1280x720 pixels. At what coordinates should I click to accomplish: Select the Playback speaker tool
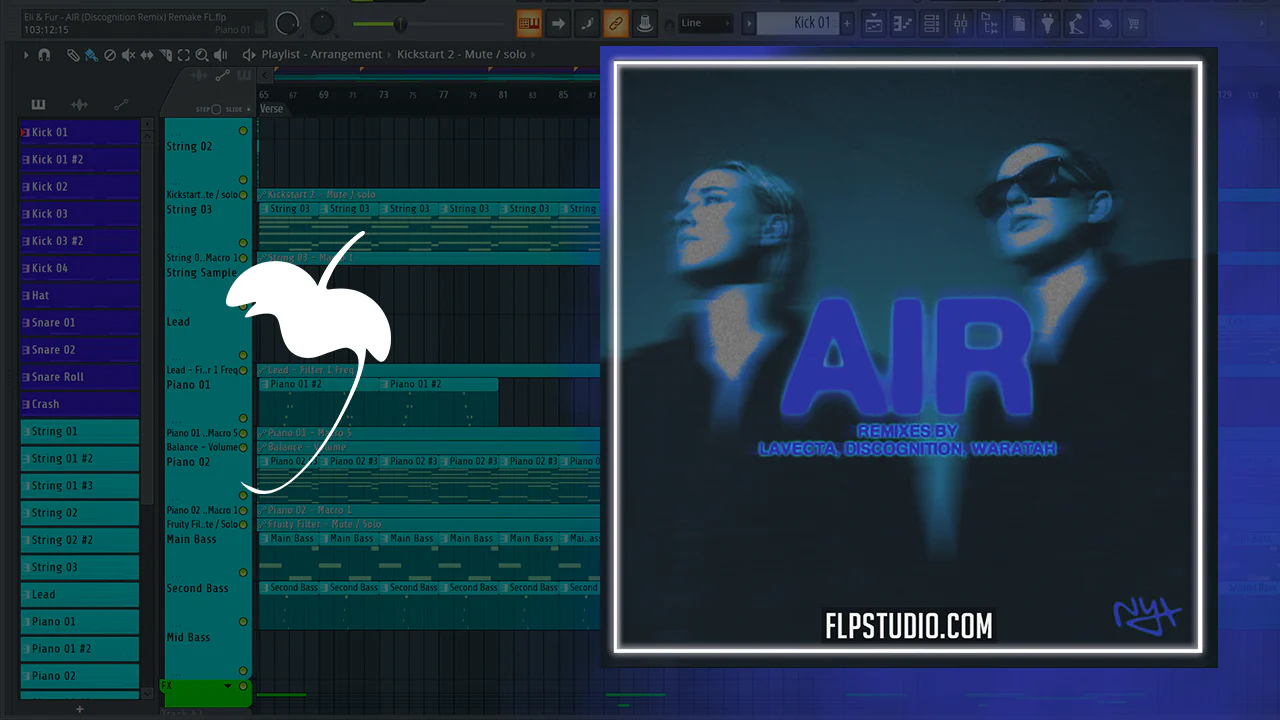tap(221, 55)
